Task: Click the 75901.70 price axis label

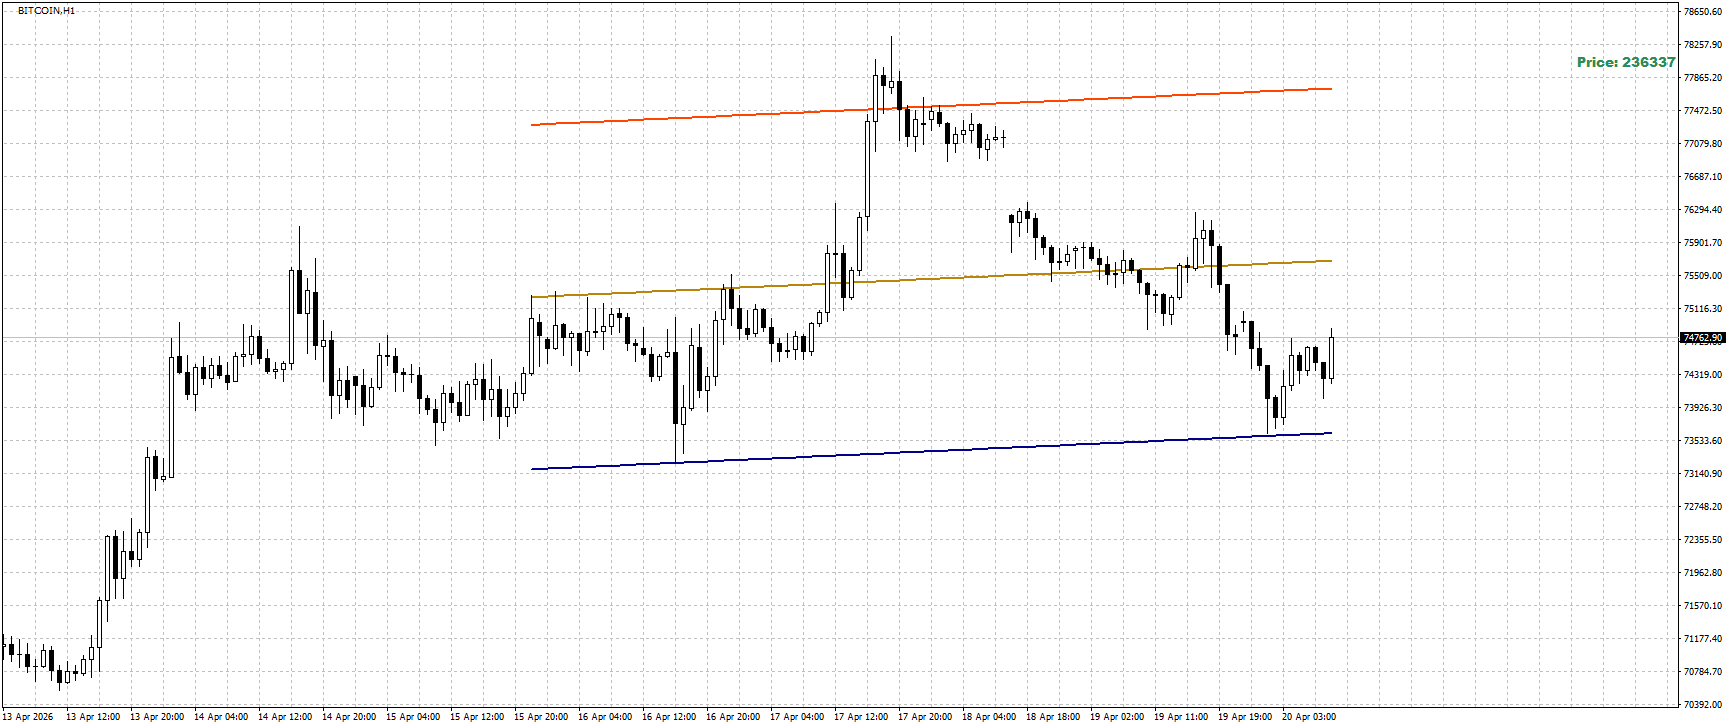Action: click(x=1703, y=243)
